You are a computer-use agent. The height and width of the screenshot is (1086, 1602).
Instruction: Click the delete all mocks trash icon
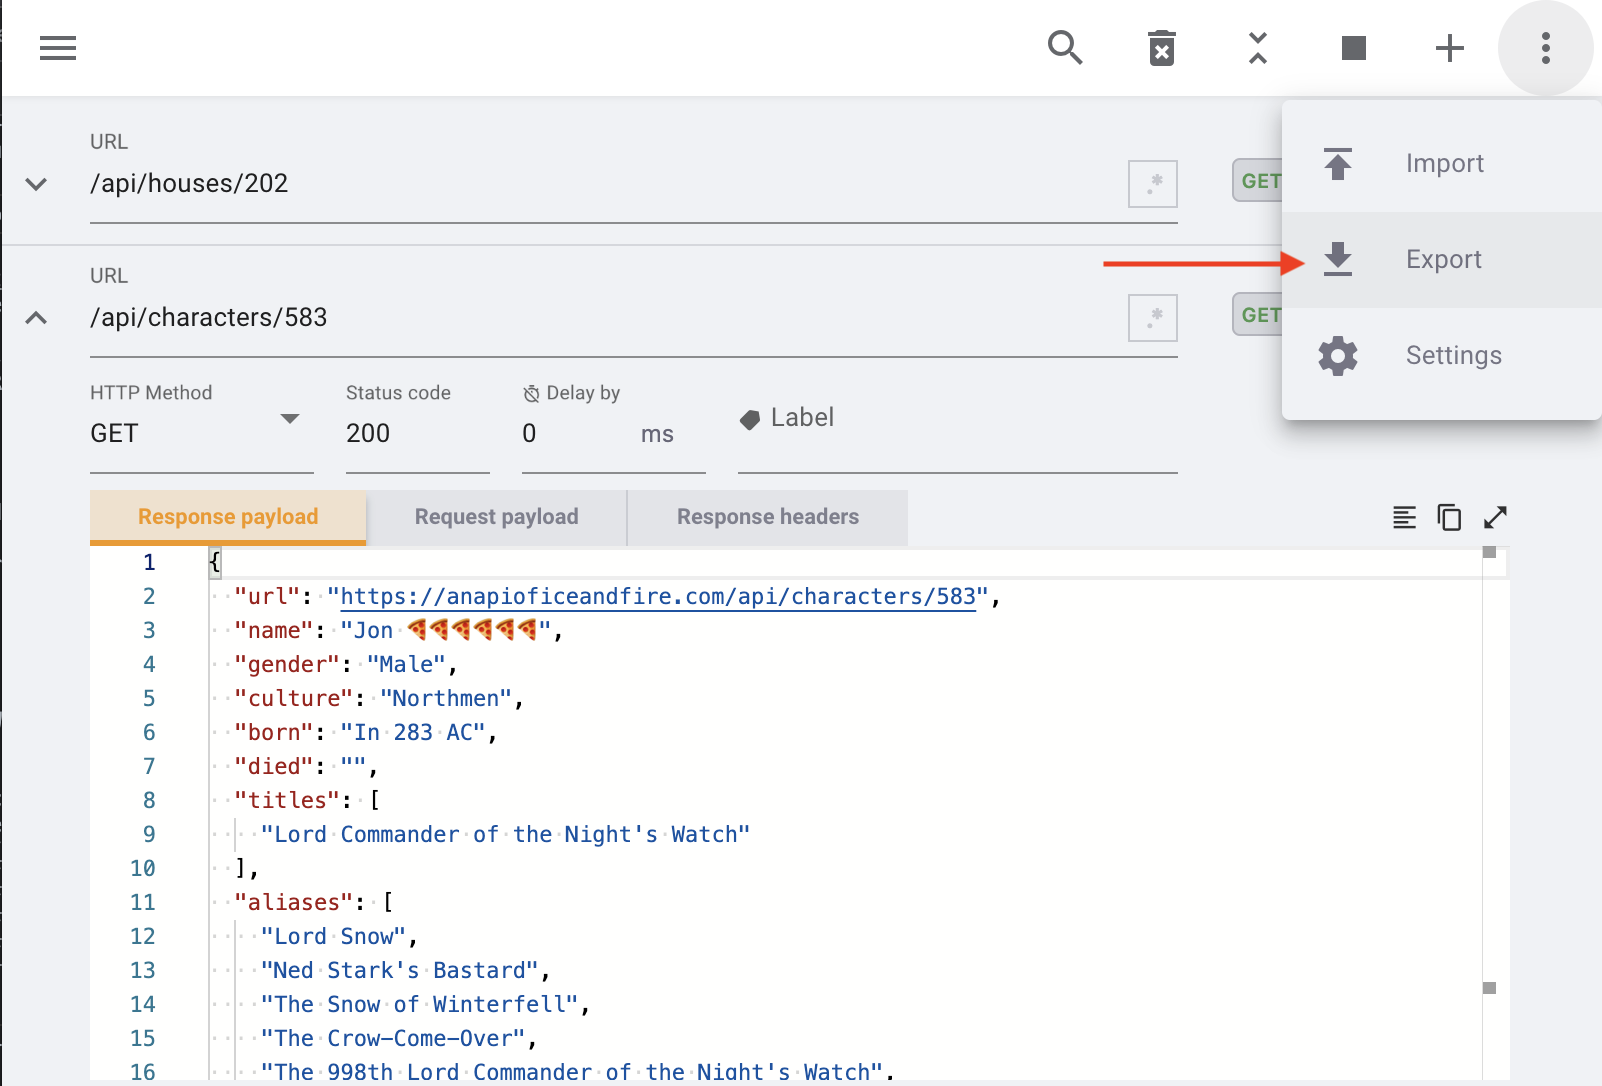(1161, 48)
